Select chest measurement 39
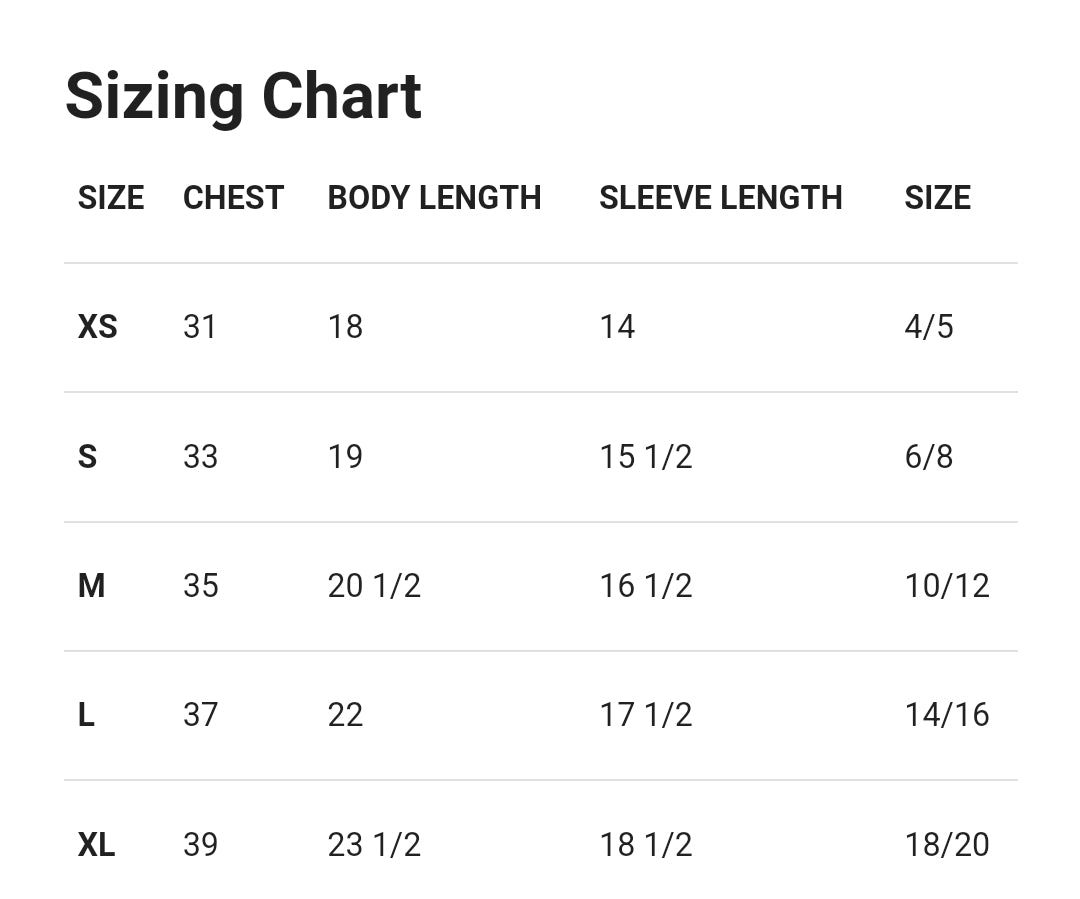This screenshot has height=899, width=1080. [x=200, y=845]
